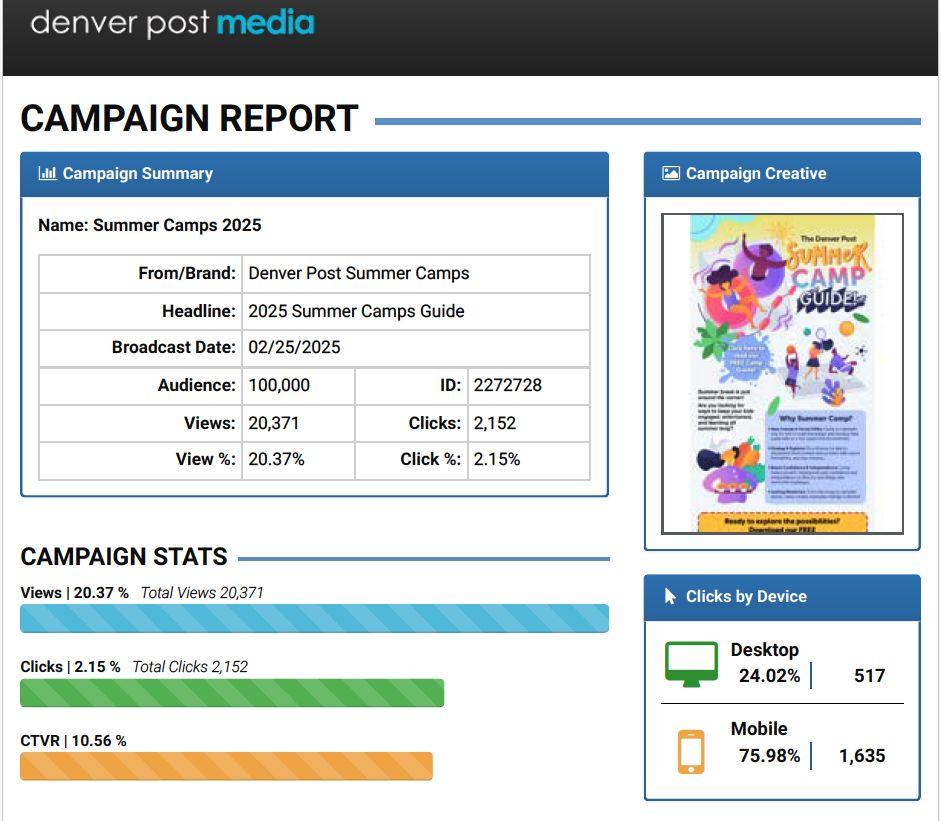Click the Desktop device label
The image size is (941, 821).
click(765, 650)
